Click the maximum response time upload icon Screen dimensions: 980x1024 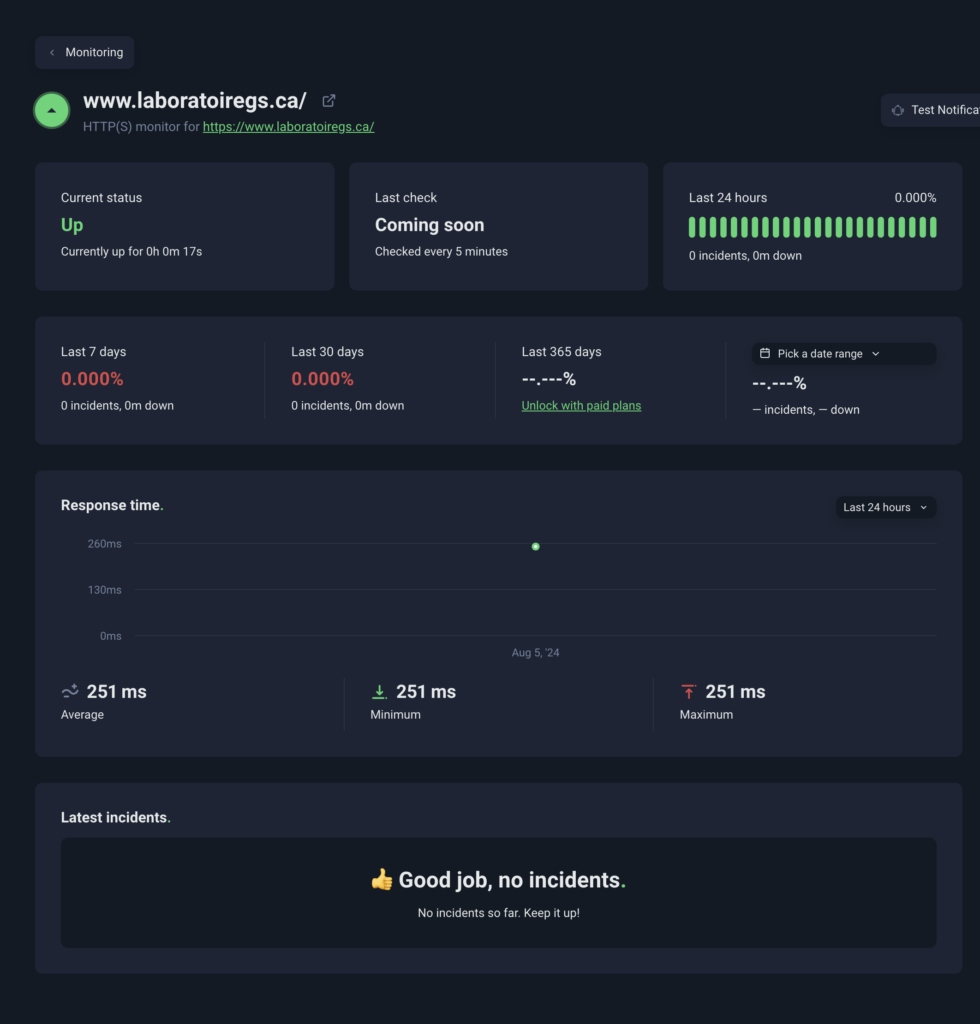688,692
